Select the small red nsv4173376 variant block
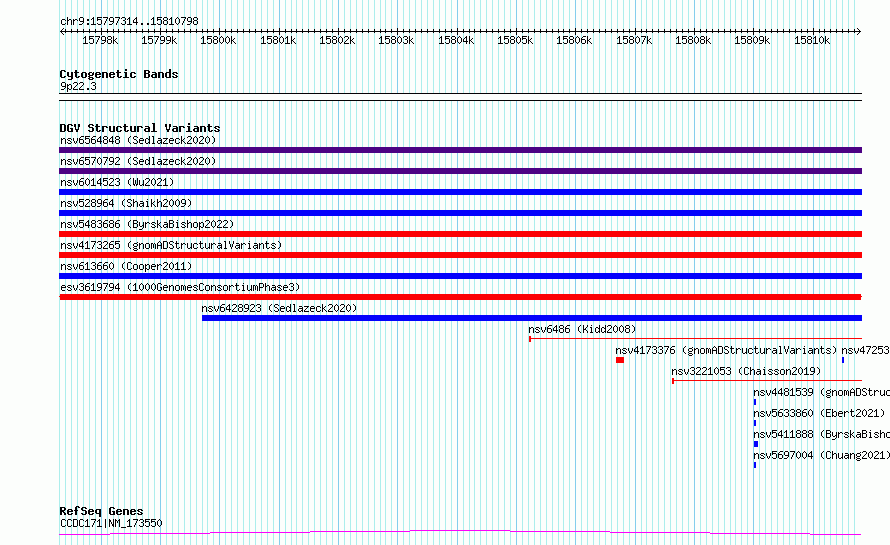The height and width of the screenshot is (545, 890). [620, 360]
